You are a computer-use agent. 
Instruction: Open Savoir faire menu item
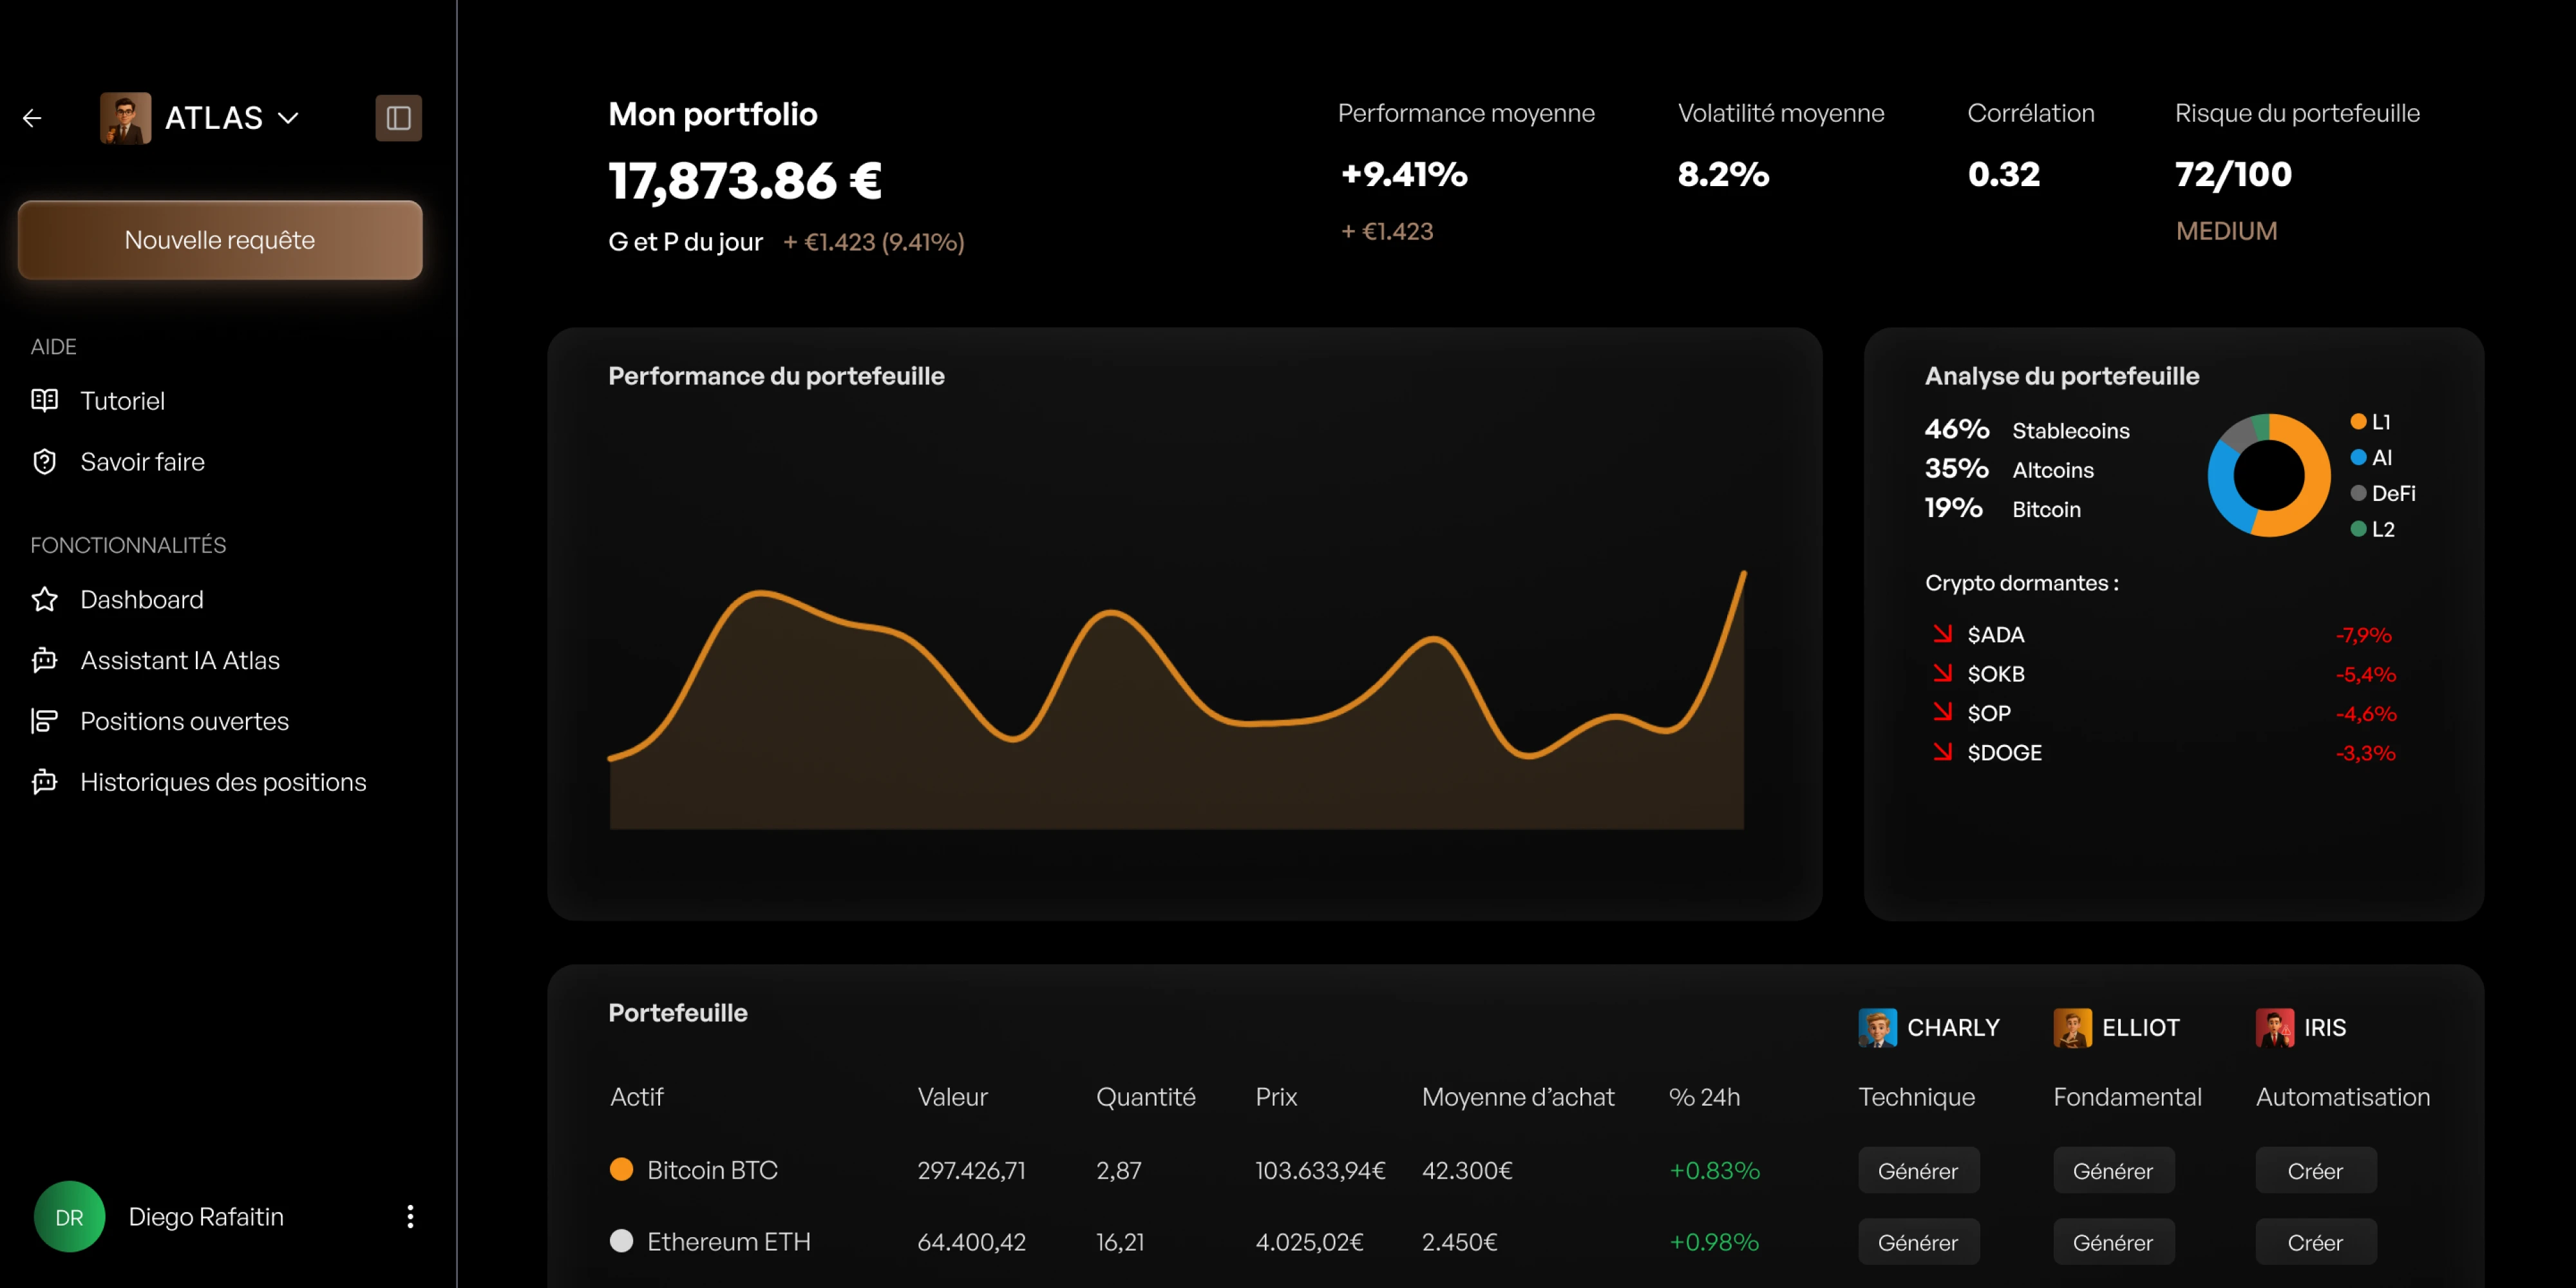(x=142, y=462)
